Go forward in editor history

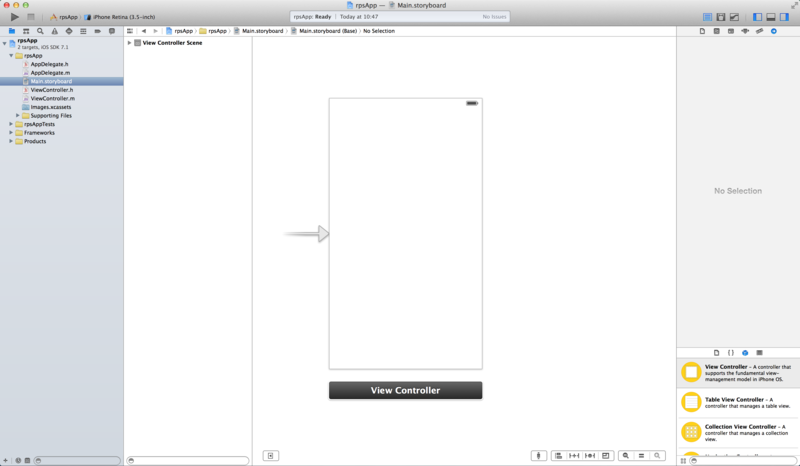(x=155, y=31)
